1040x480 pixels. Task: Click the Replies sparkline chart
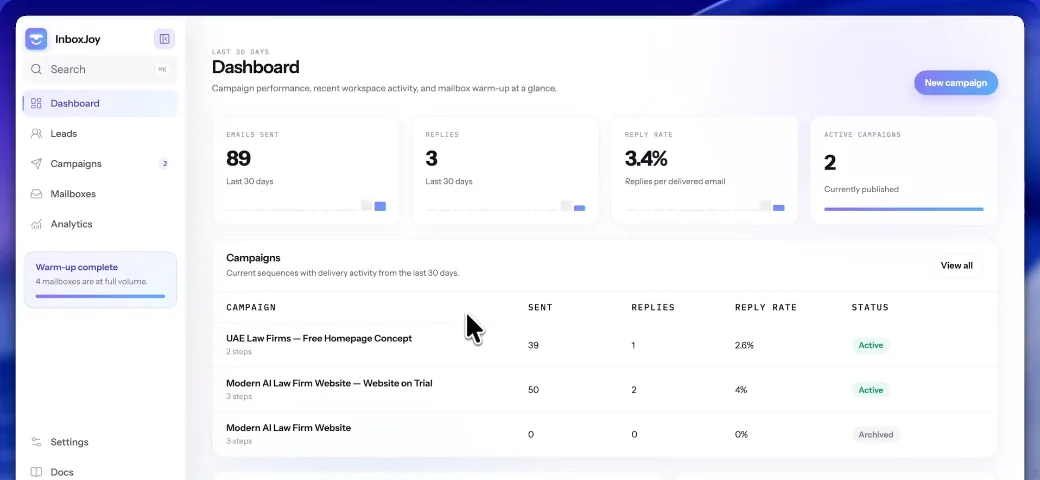pos(505,206)
